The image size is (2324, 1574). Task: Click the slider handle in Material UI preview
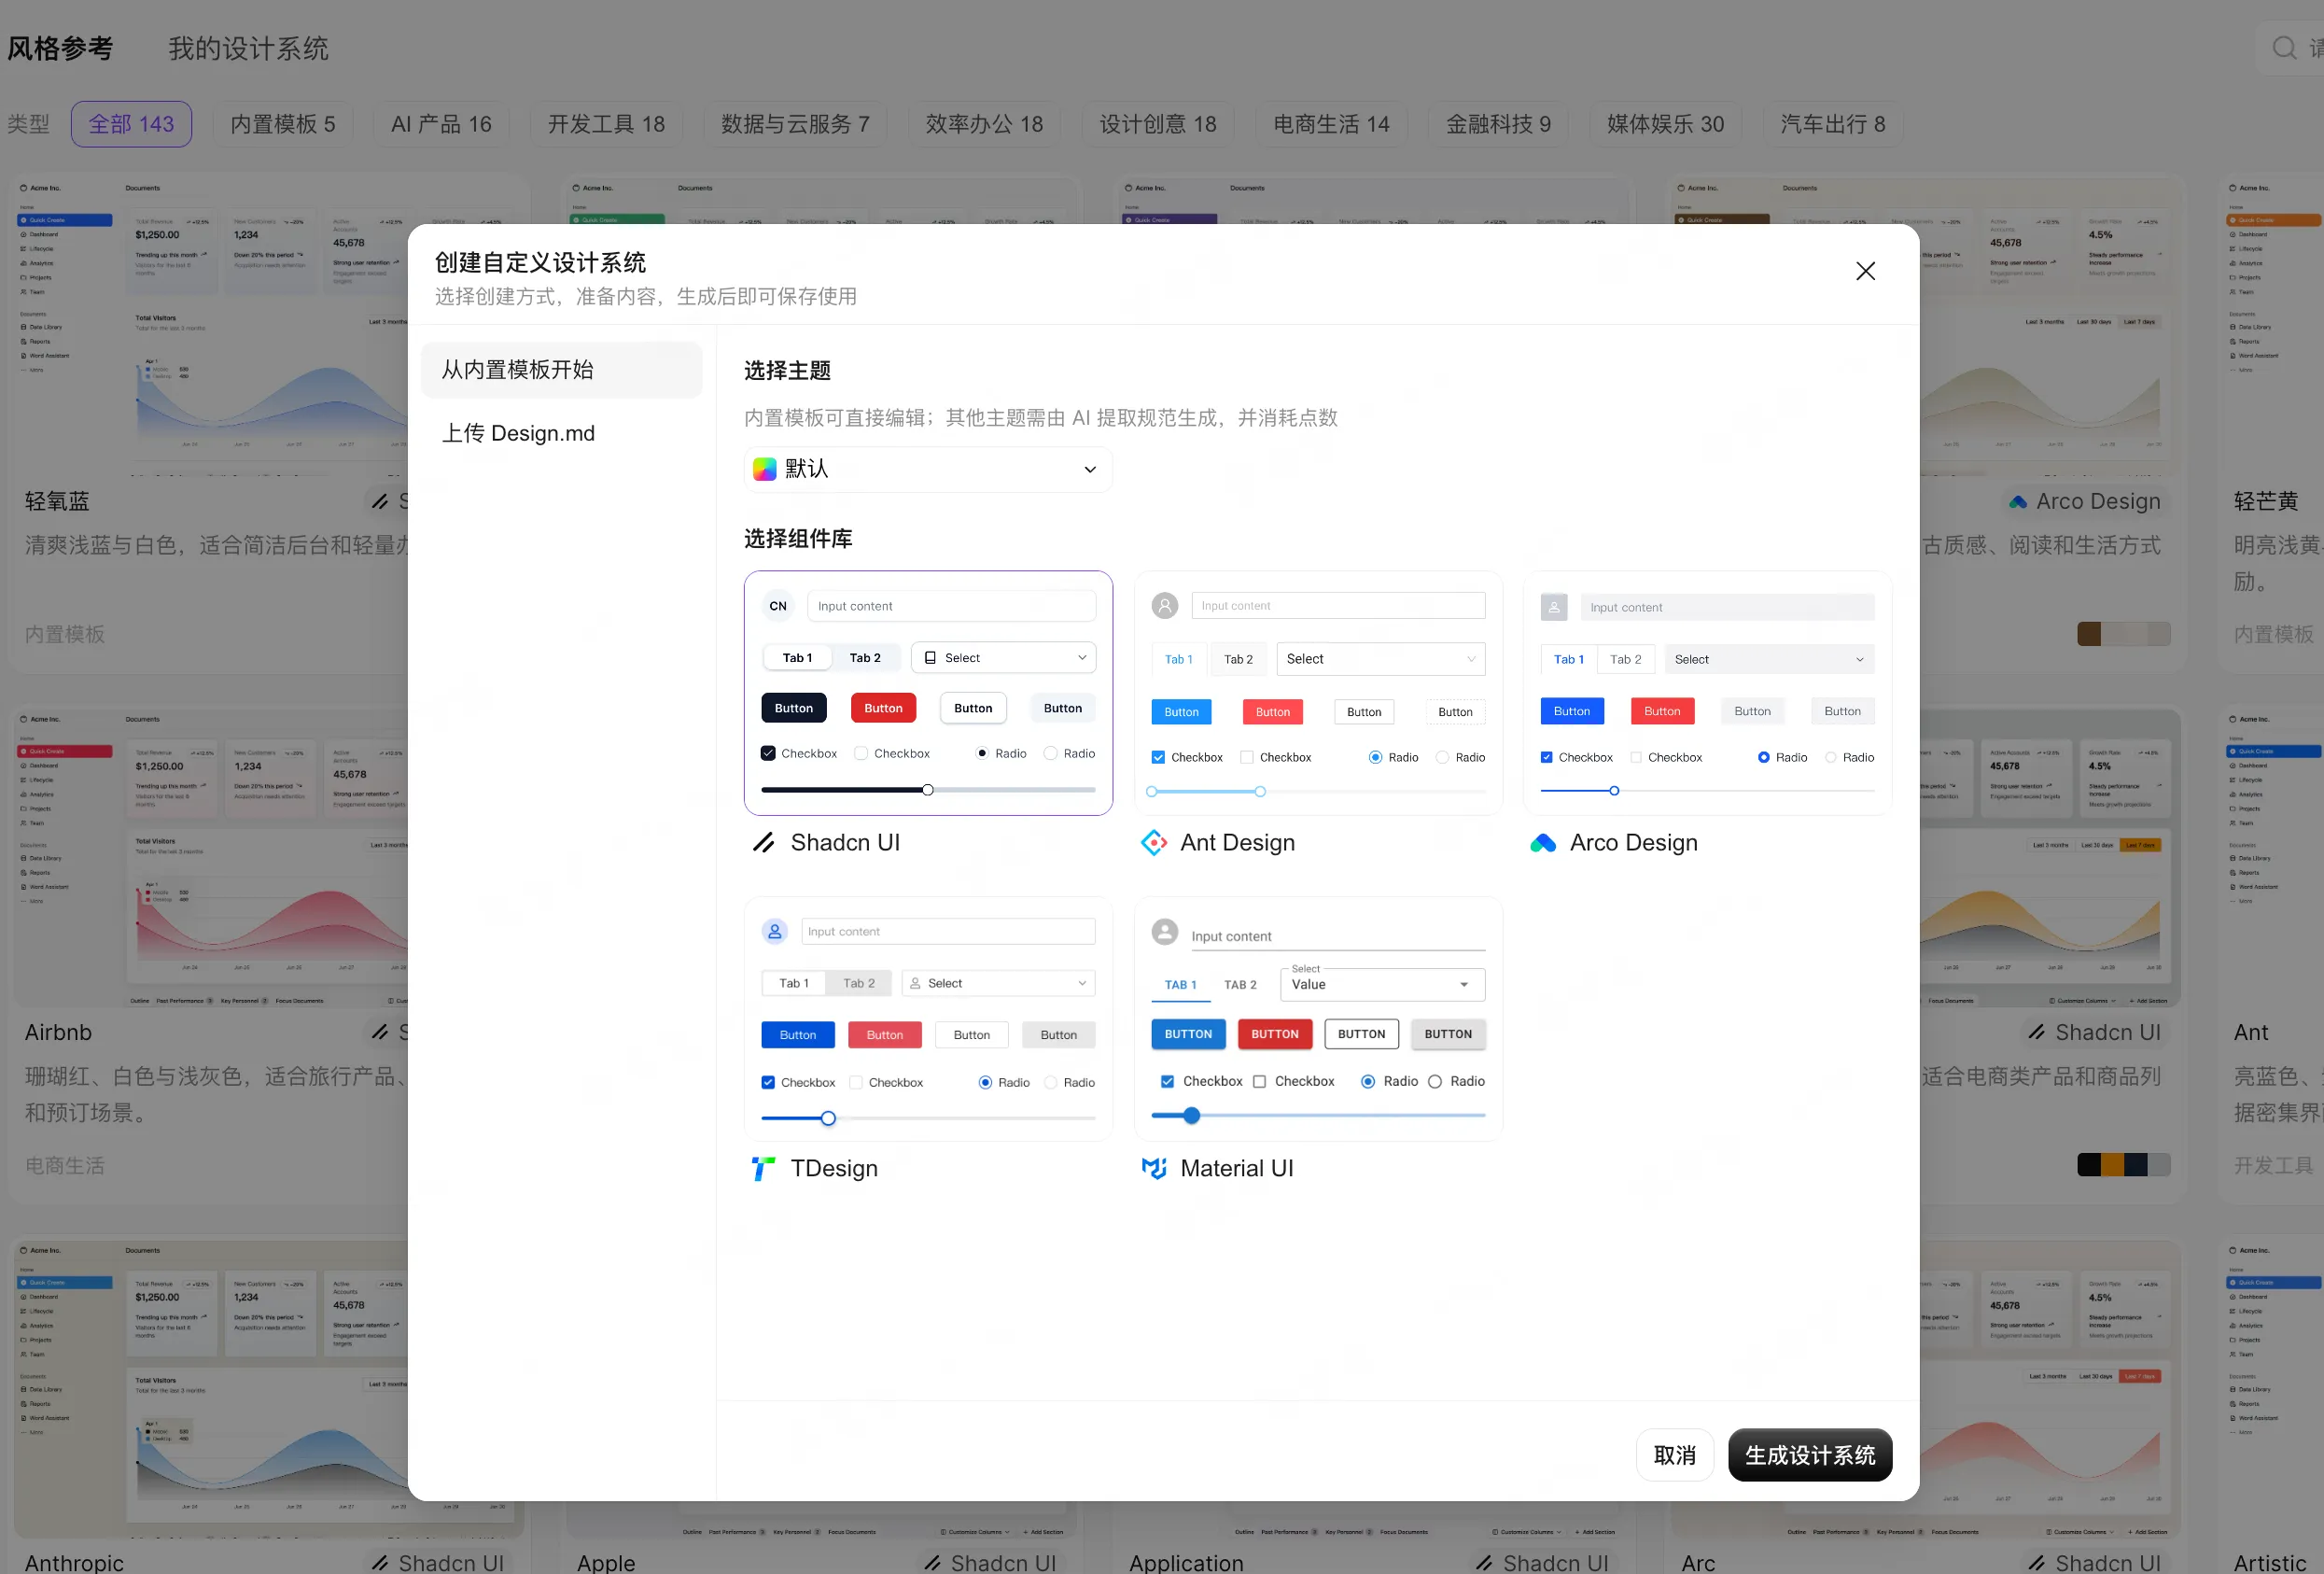click(1192, 1115)
